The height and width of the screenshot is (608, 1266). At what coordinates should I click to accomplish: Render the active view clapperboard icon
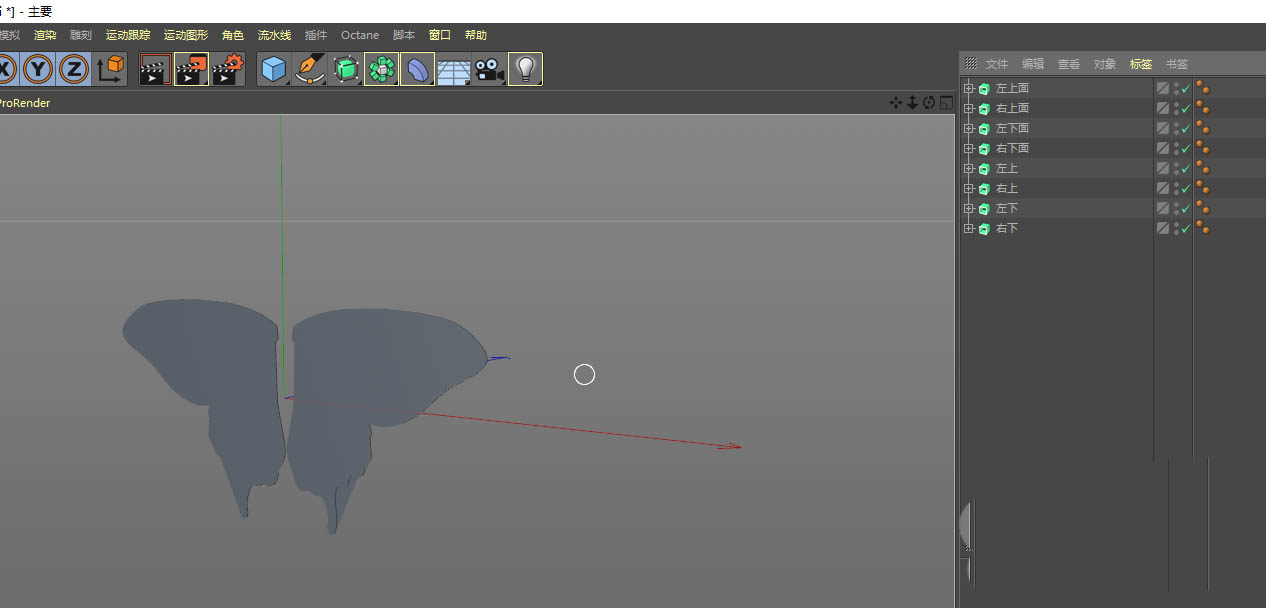155,69
